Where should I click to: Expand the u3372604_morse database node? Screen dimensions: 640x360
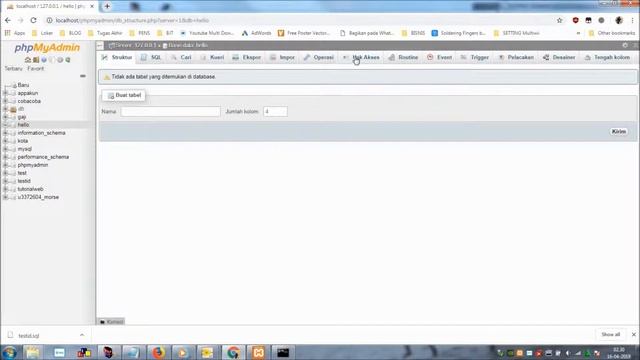[x=5, y=197]
